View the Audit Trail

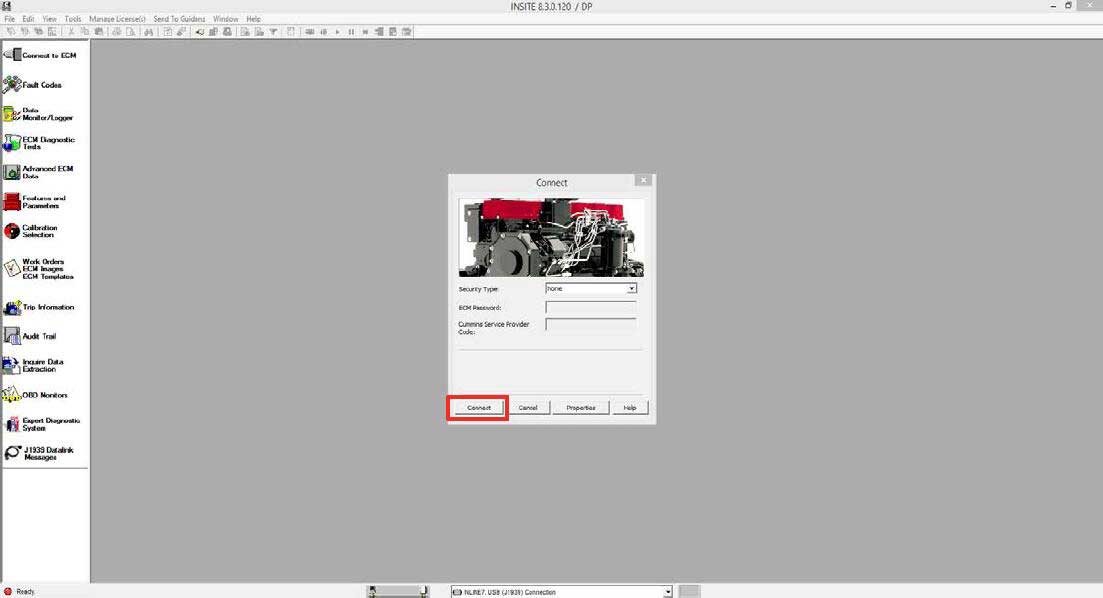[40, 335]
